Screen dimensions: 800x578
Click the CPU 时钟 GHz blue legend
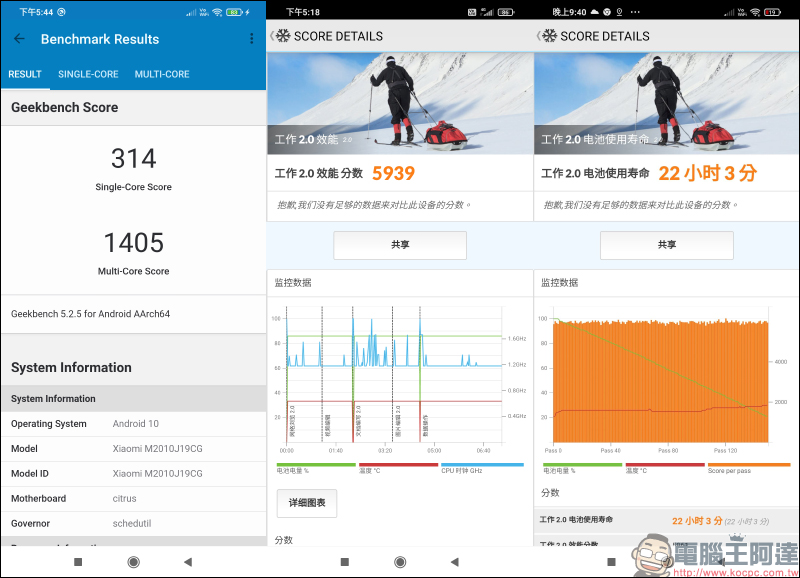pos(482,468)
